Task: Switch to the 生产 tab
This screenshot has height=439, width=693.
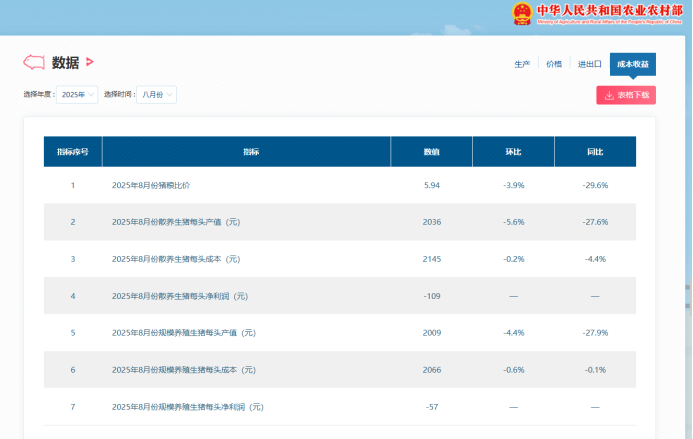Action: coord(522,64)
